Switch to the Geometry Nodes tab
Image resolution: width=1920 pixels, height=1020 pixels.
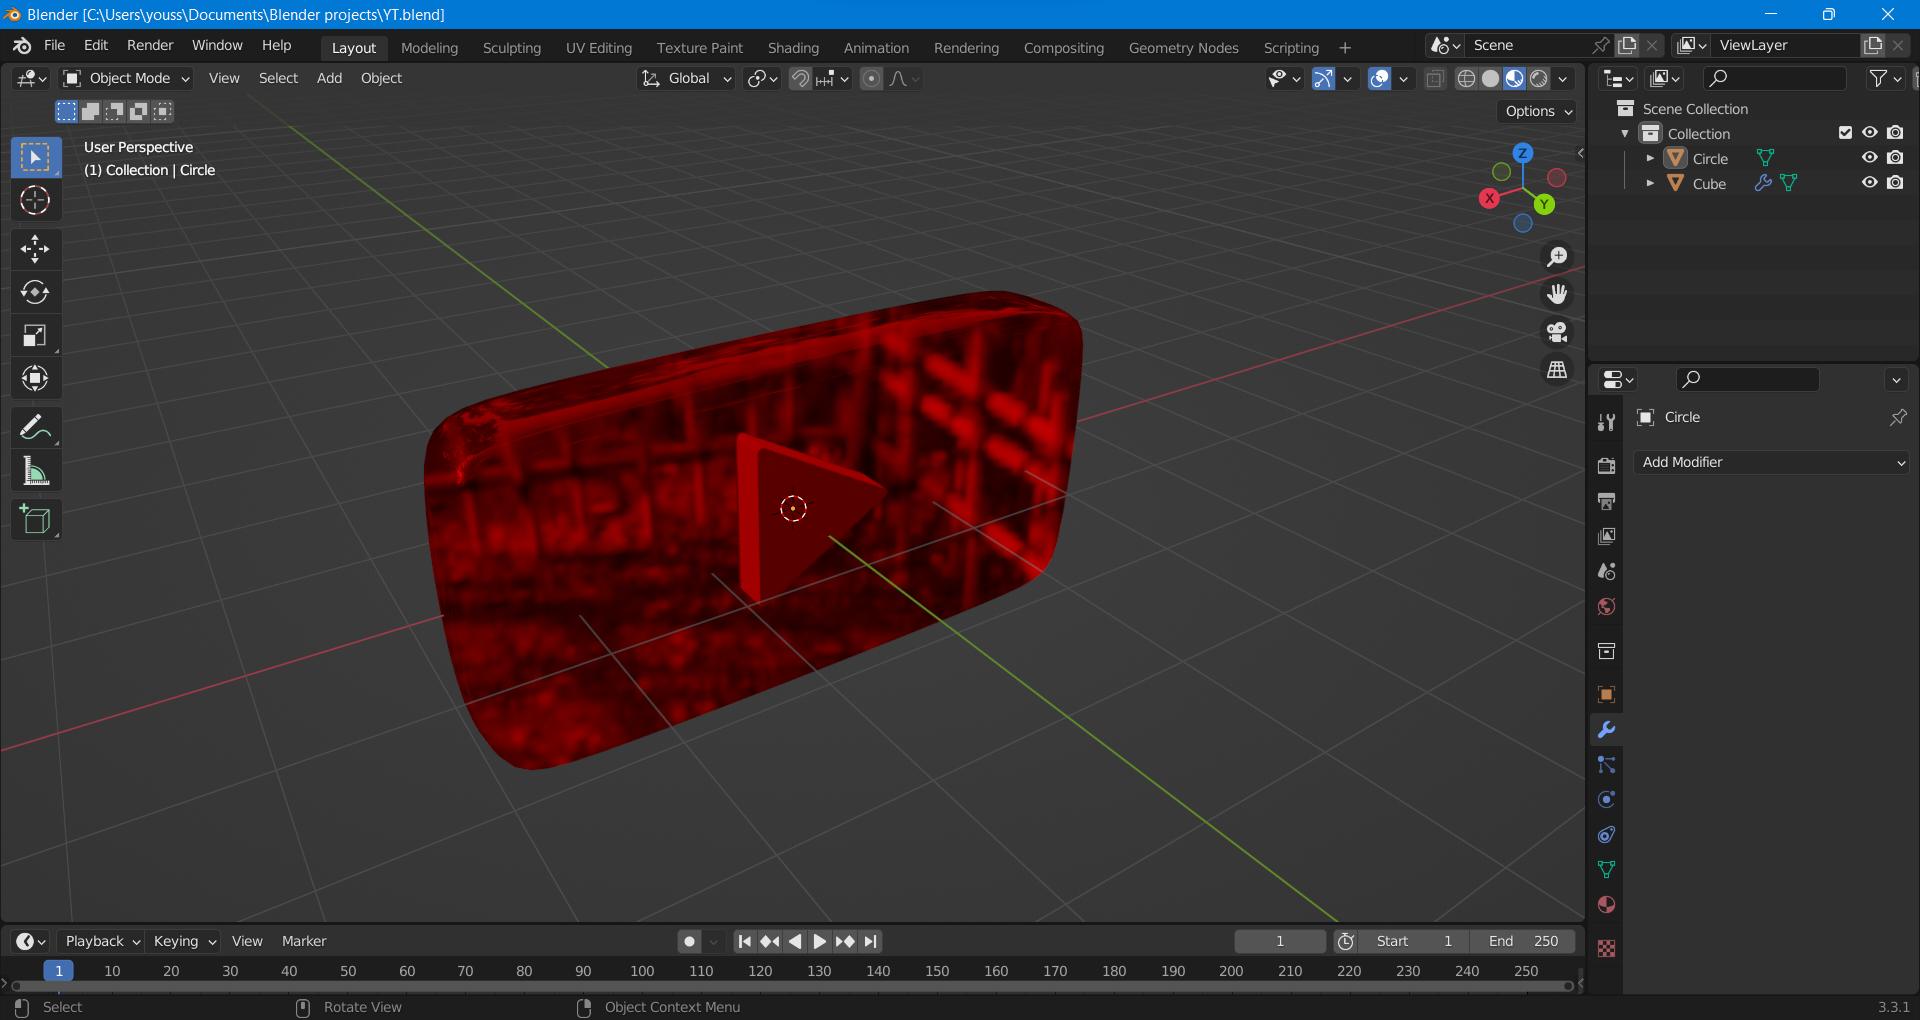pos(1183,47)
